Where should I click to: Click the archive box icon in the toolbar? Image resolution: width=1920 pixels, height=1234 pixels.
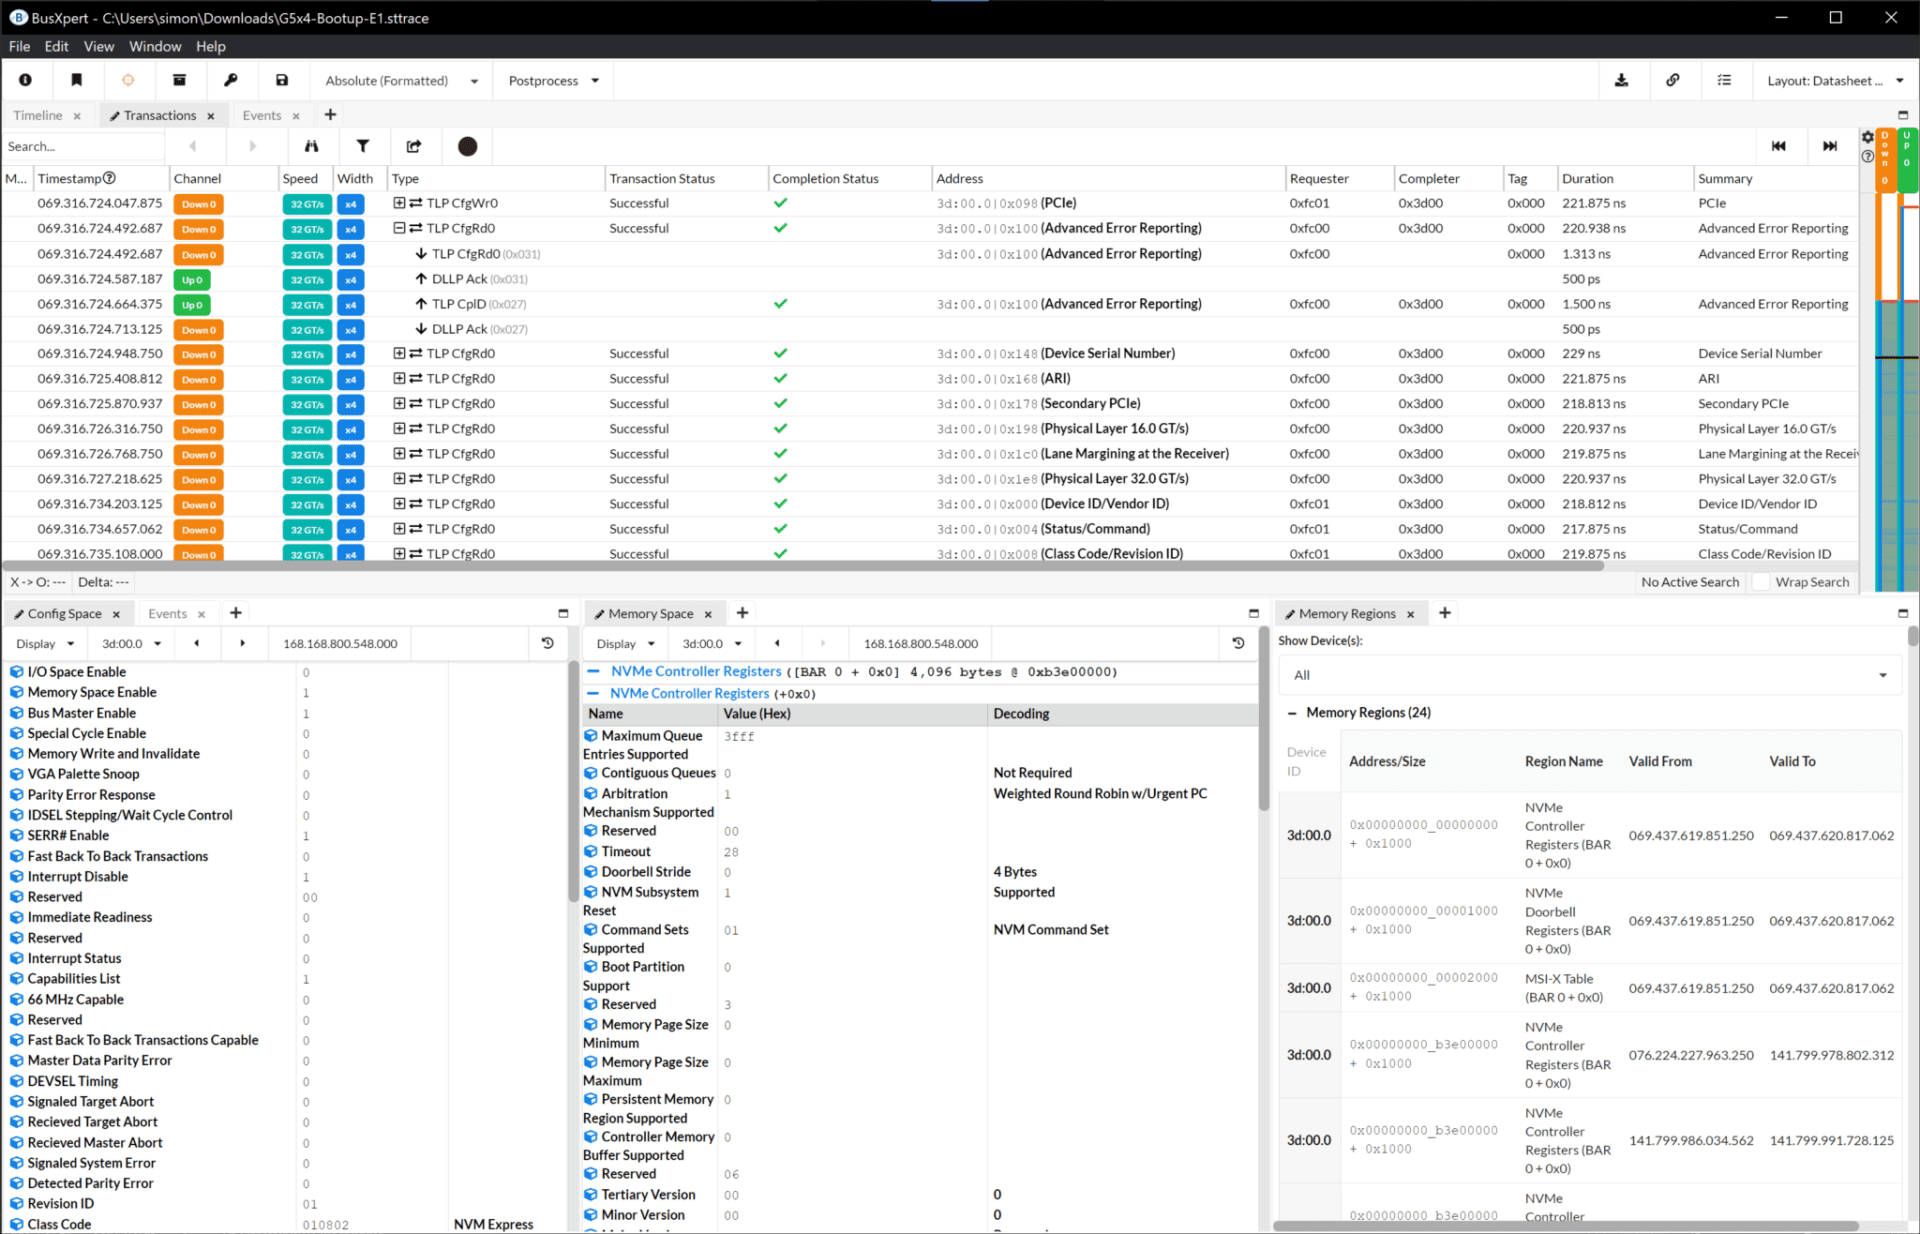click(179, 80)
